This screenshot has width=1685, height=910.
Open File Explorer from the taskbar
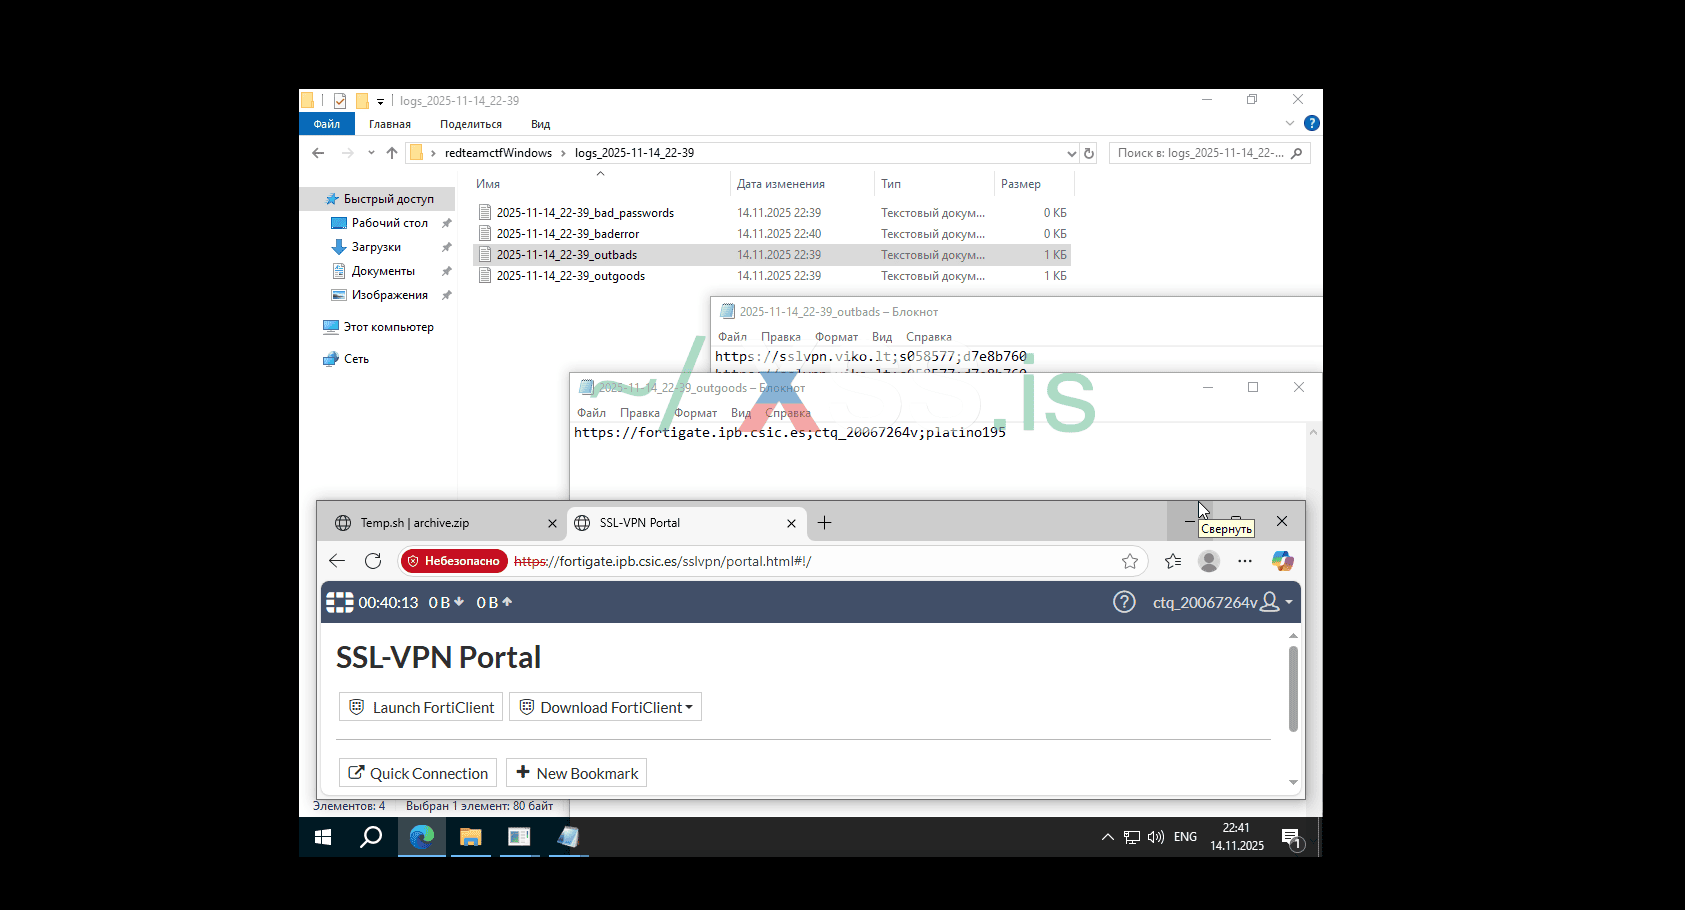[x=470, y=837]
